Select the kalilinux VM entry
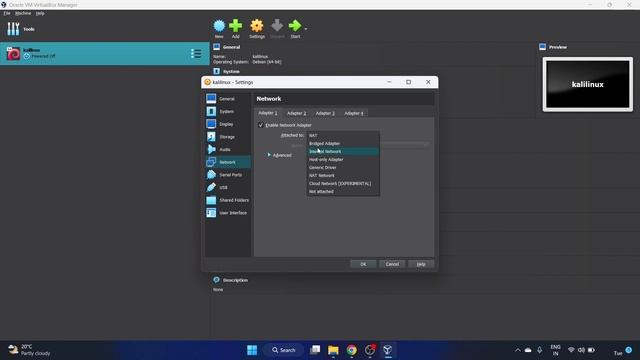 click(104, 53)
